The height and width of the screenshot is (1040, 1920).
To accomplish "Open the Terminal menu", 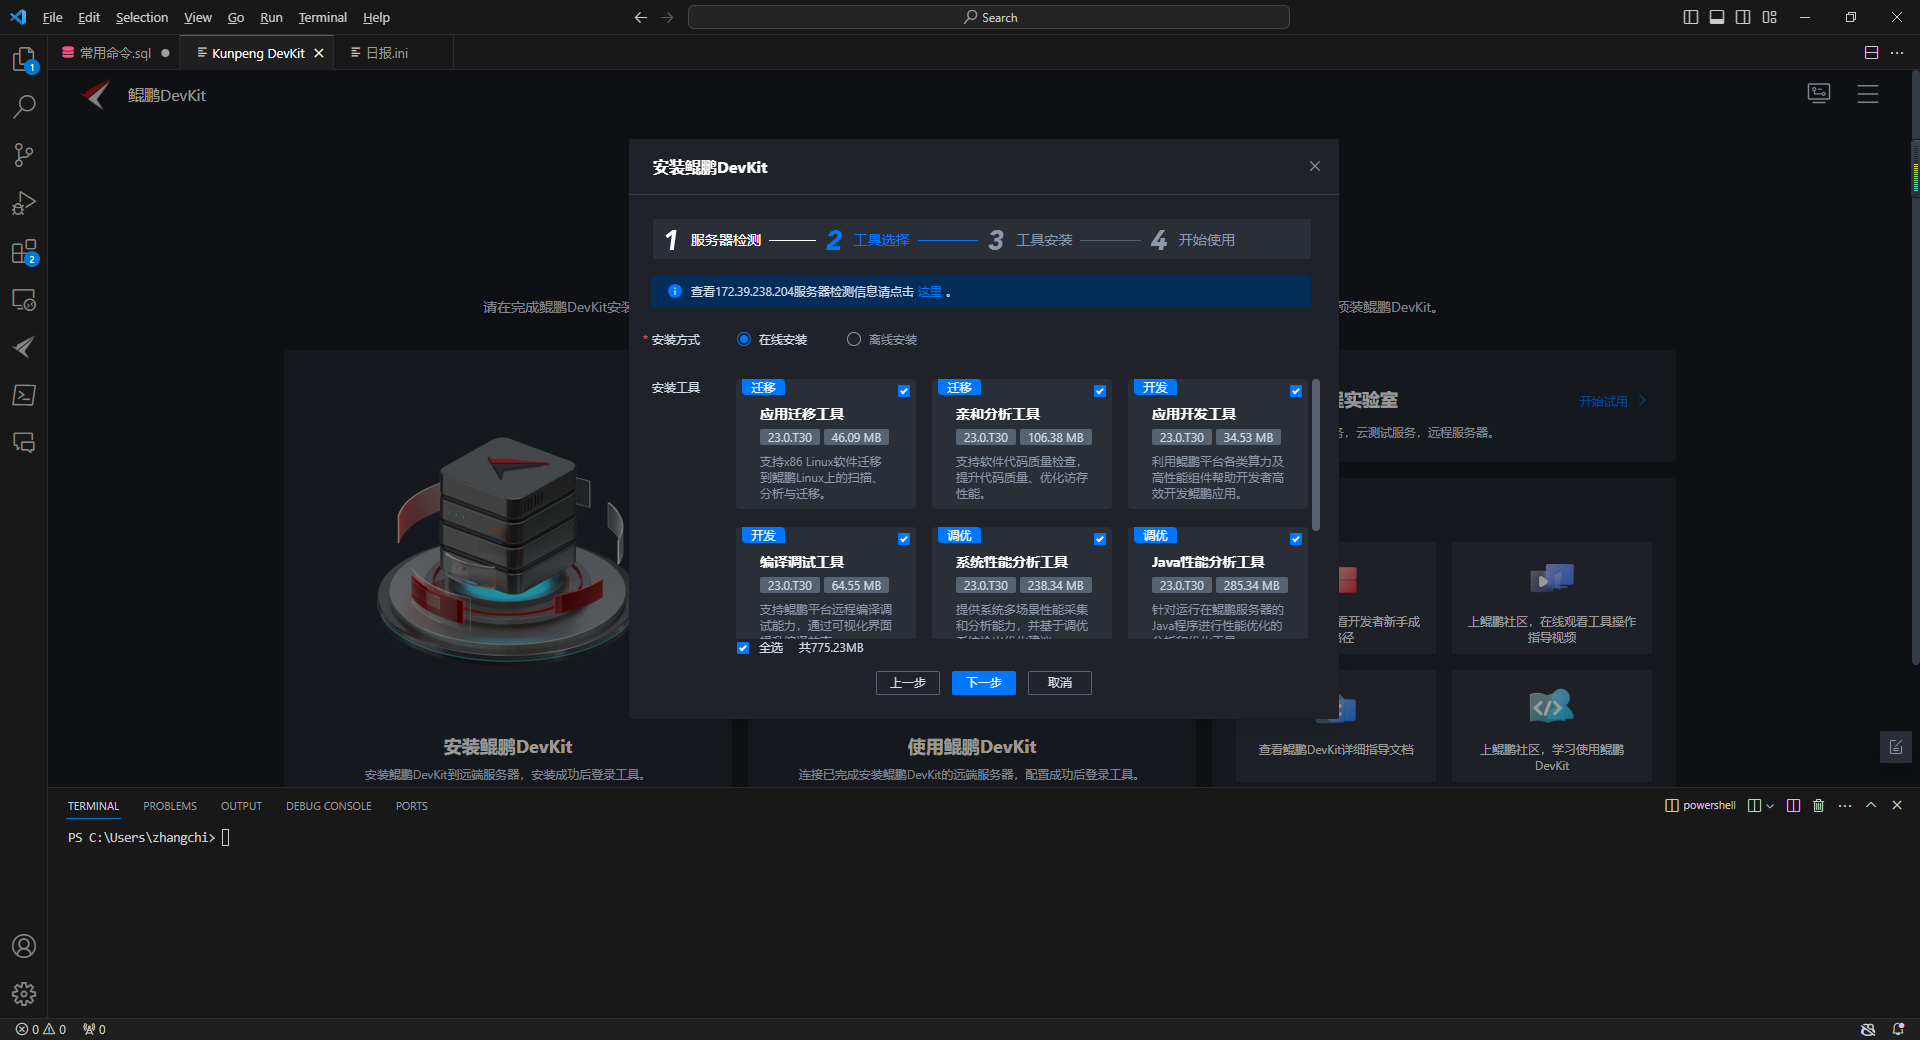I will pyautogui.click(x=322, y=17).
